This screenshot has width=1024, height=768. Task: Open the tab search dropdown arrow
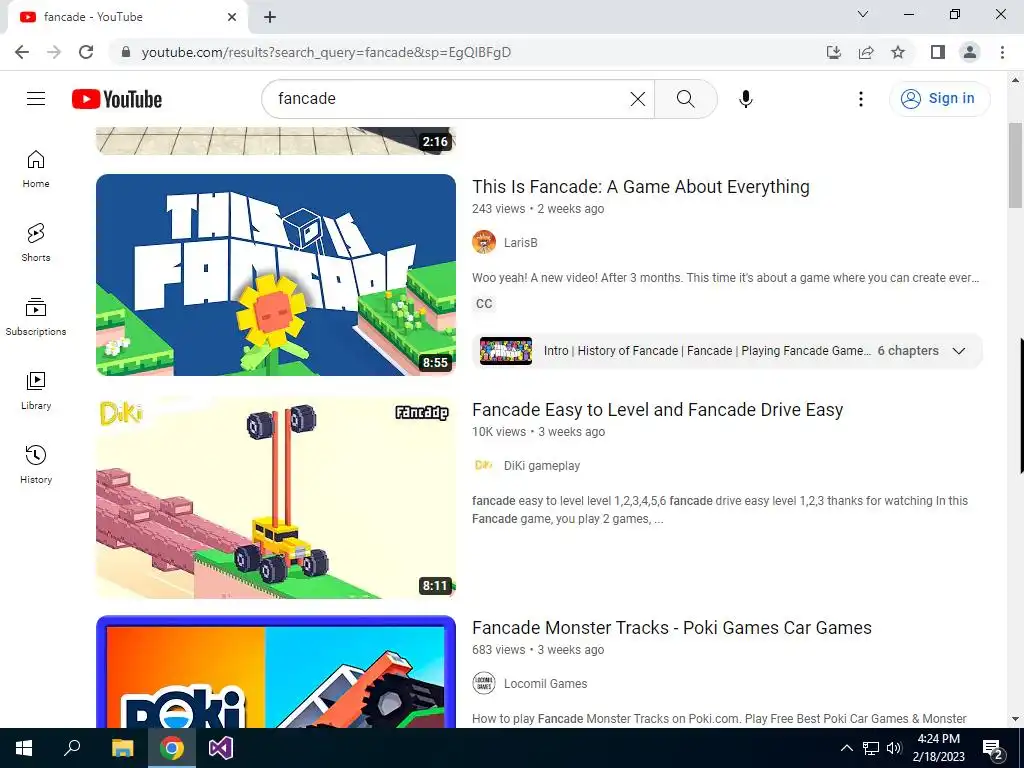(x=863, y=14)
